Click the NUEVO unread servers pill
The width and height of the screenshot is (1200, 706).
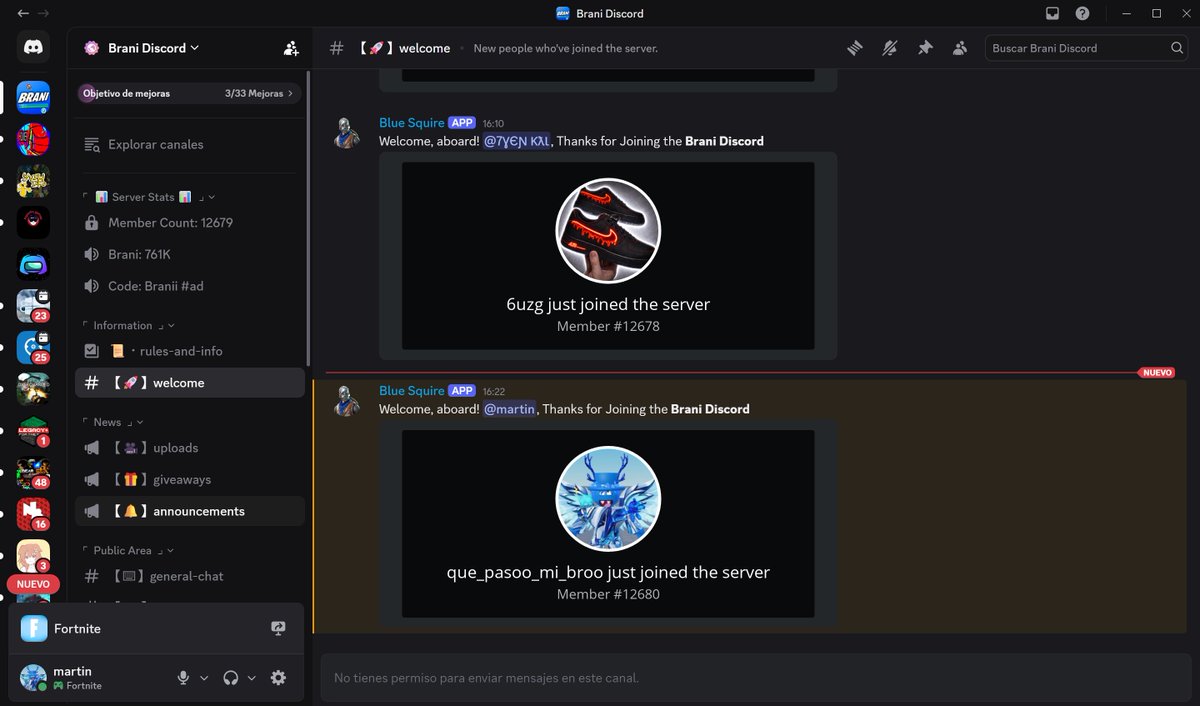(x=33, y=584)
